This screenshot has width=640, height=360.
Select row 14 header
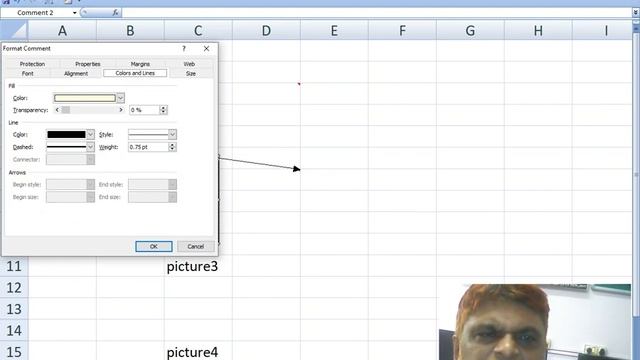(14, 331)
